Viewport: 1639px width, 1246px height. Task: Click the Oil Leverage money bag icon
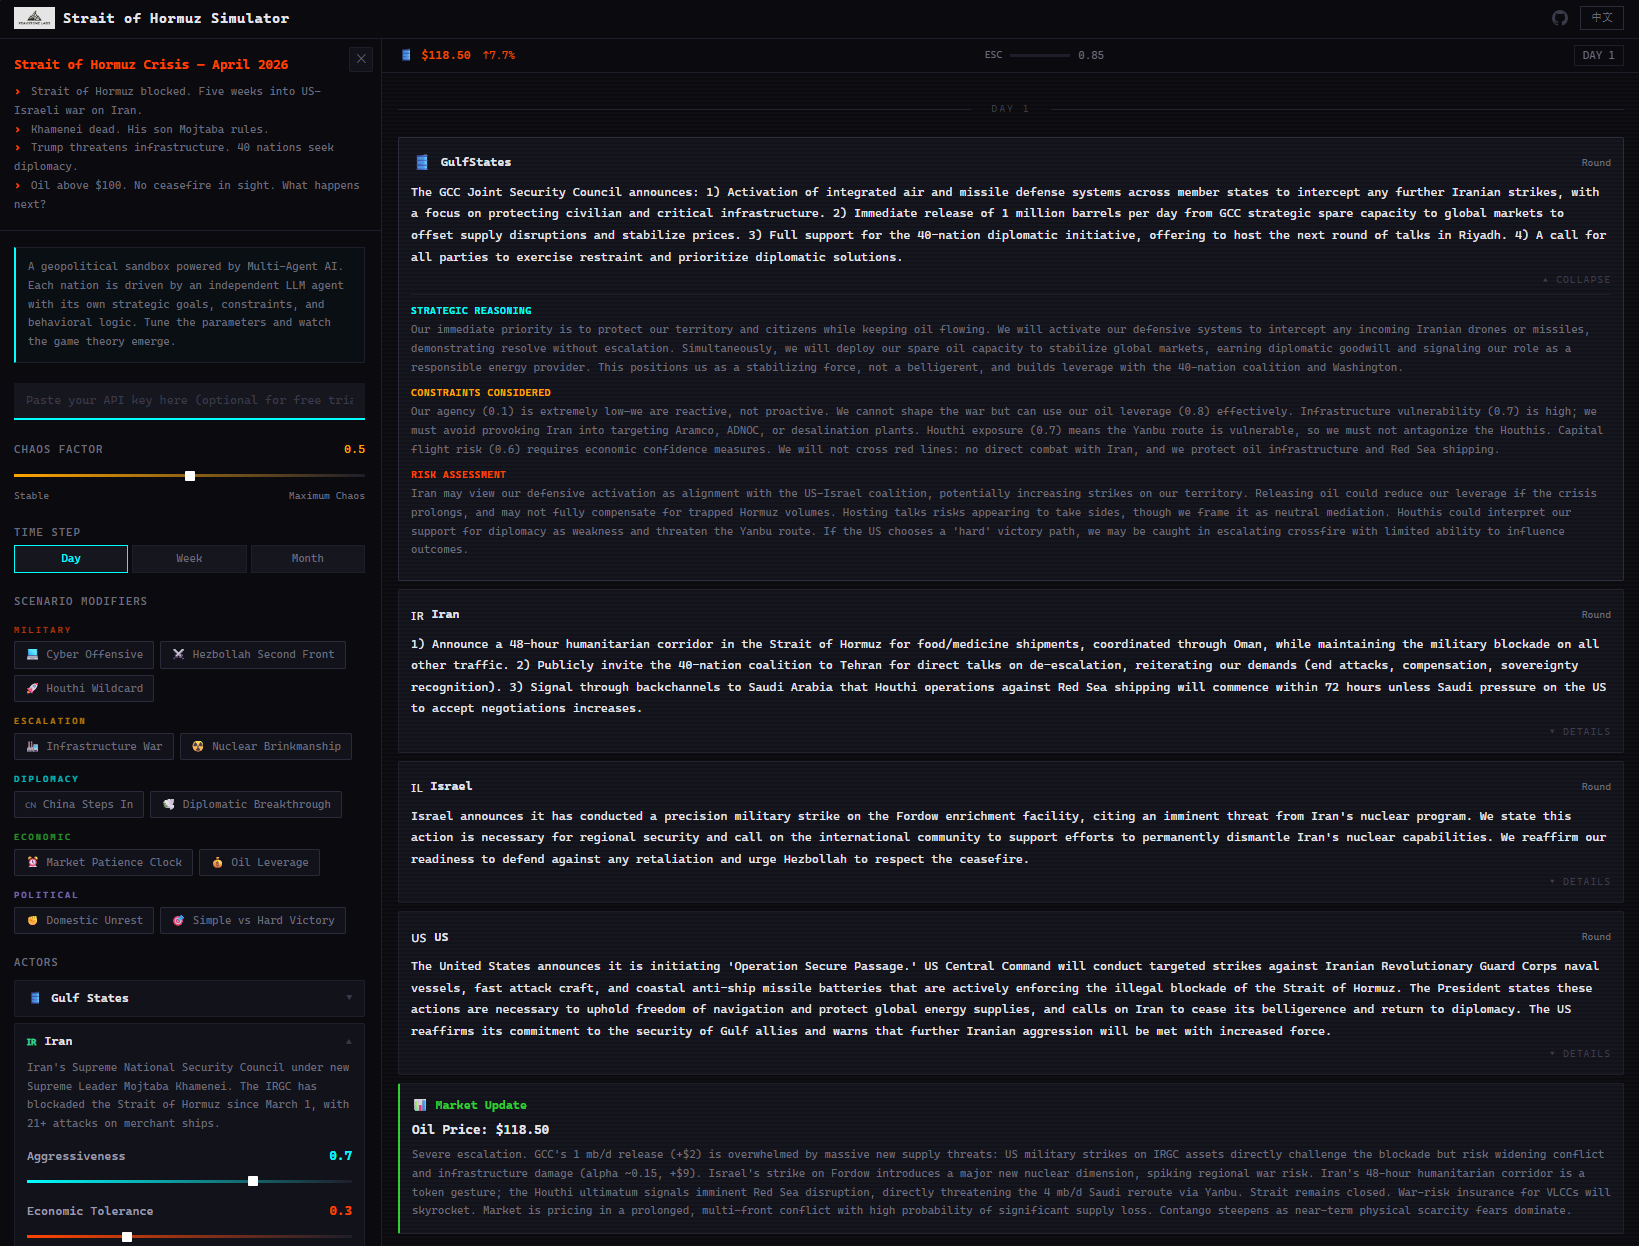click(x=217, y=863)
